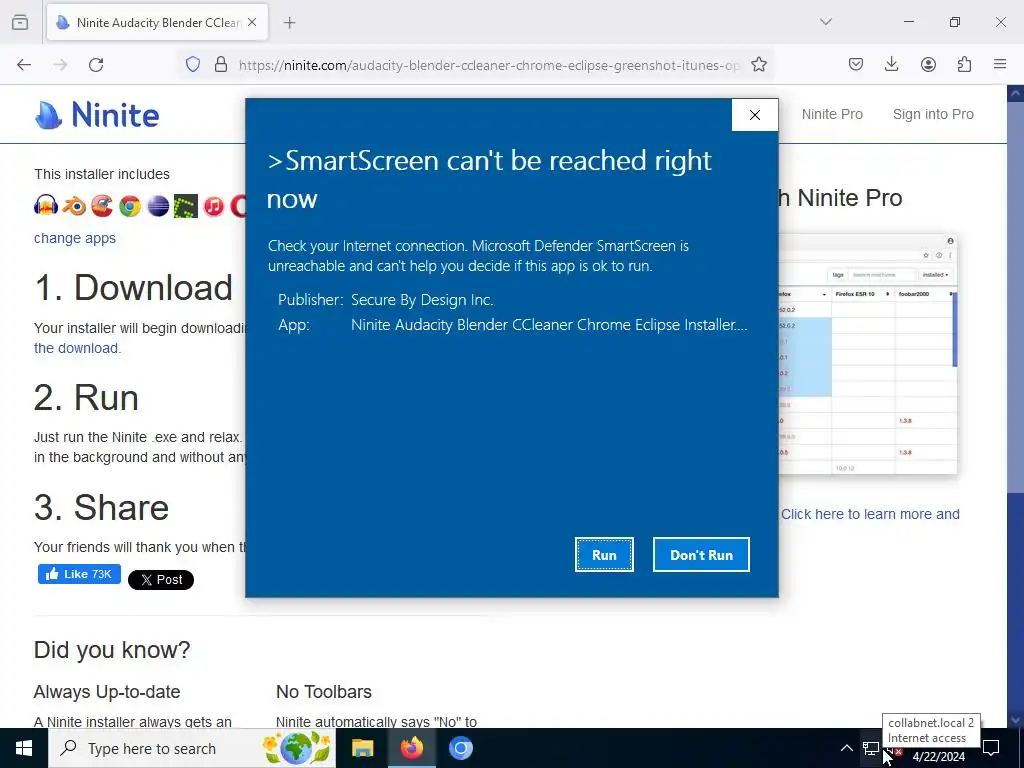
Task: Click the download retry link
Action: [78, 348]
